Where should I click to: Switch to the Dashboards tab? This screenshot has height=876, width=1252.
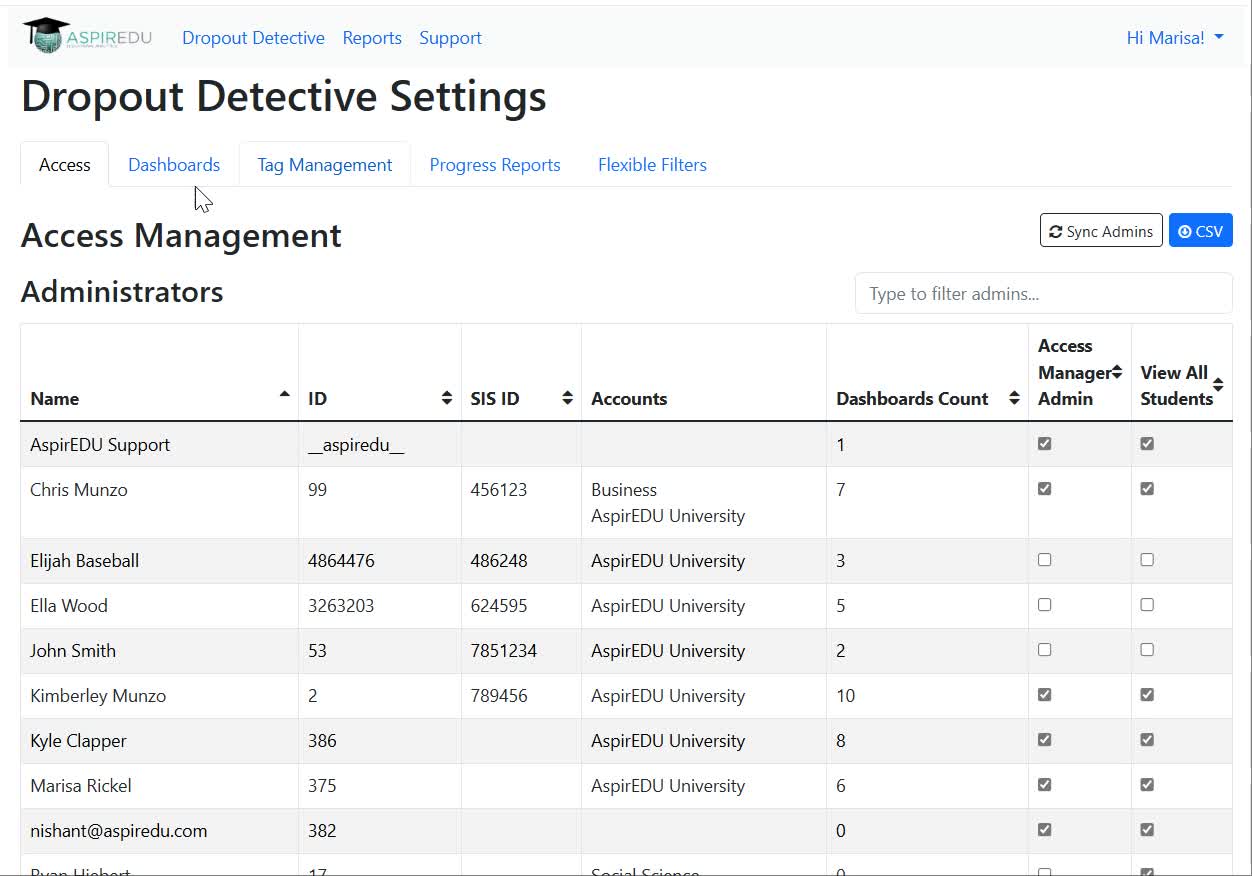(174, 165)
